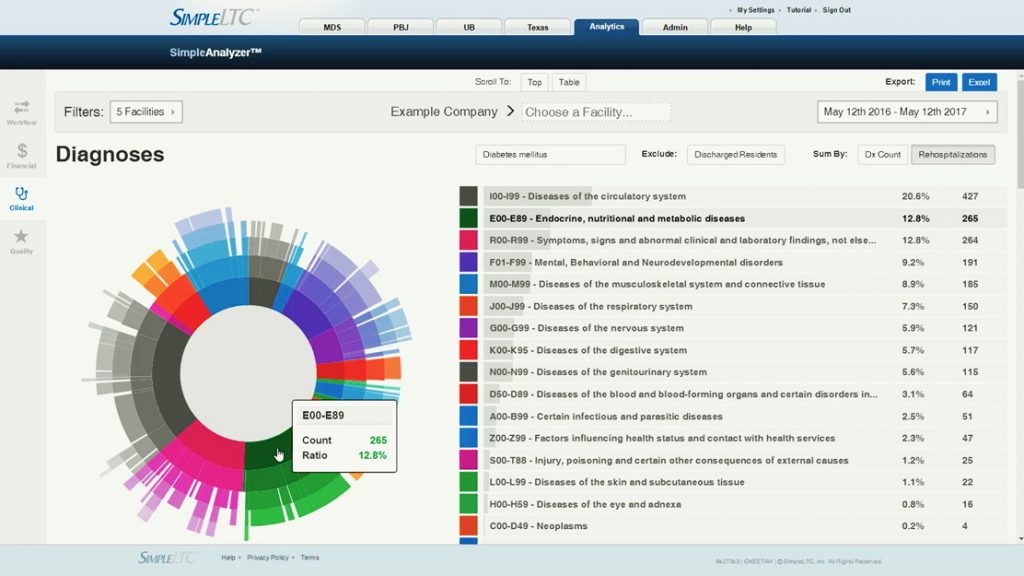Open the date range picker dropdown
The height and width of the screenshot is (576, 1024).
coord(907,112)
